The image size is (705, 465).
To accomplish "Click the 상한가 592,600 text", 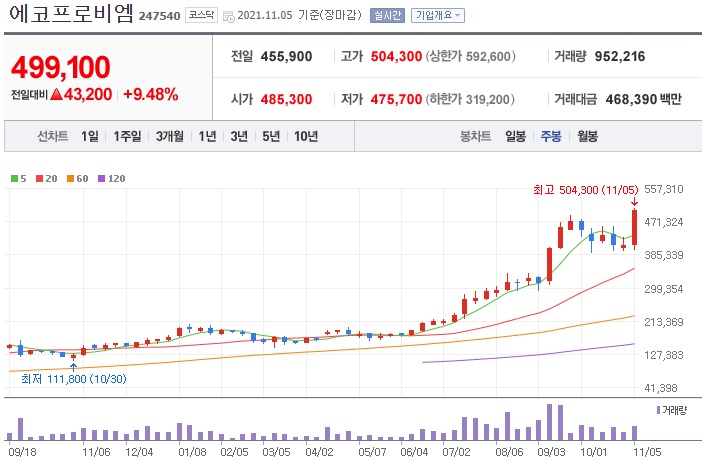I will coord(471,57).
